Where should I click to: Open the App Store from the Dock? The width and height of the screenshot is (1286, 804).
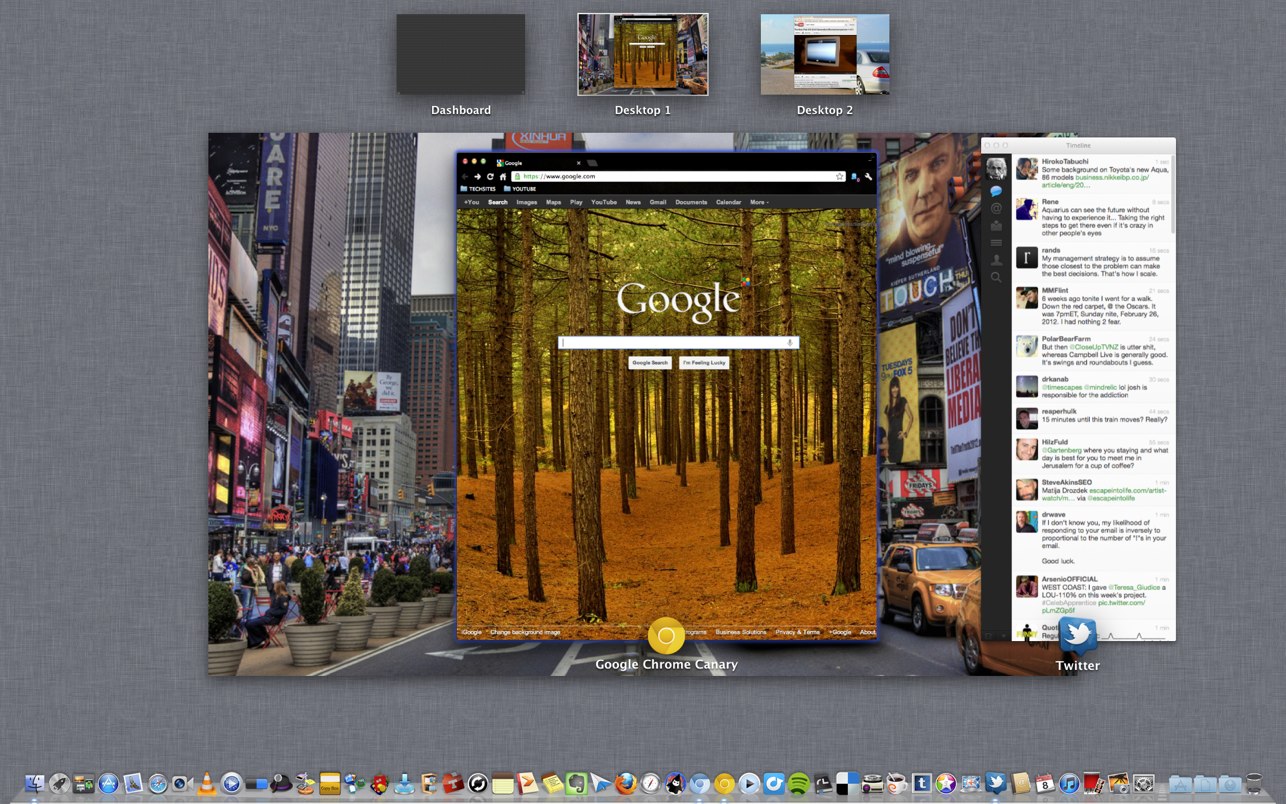[x=109, y=783]
